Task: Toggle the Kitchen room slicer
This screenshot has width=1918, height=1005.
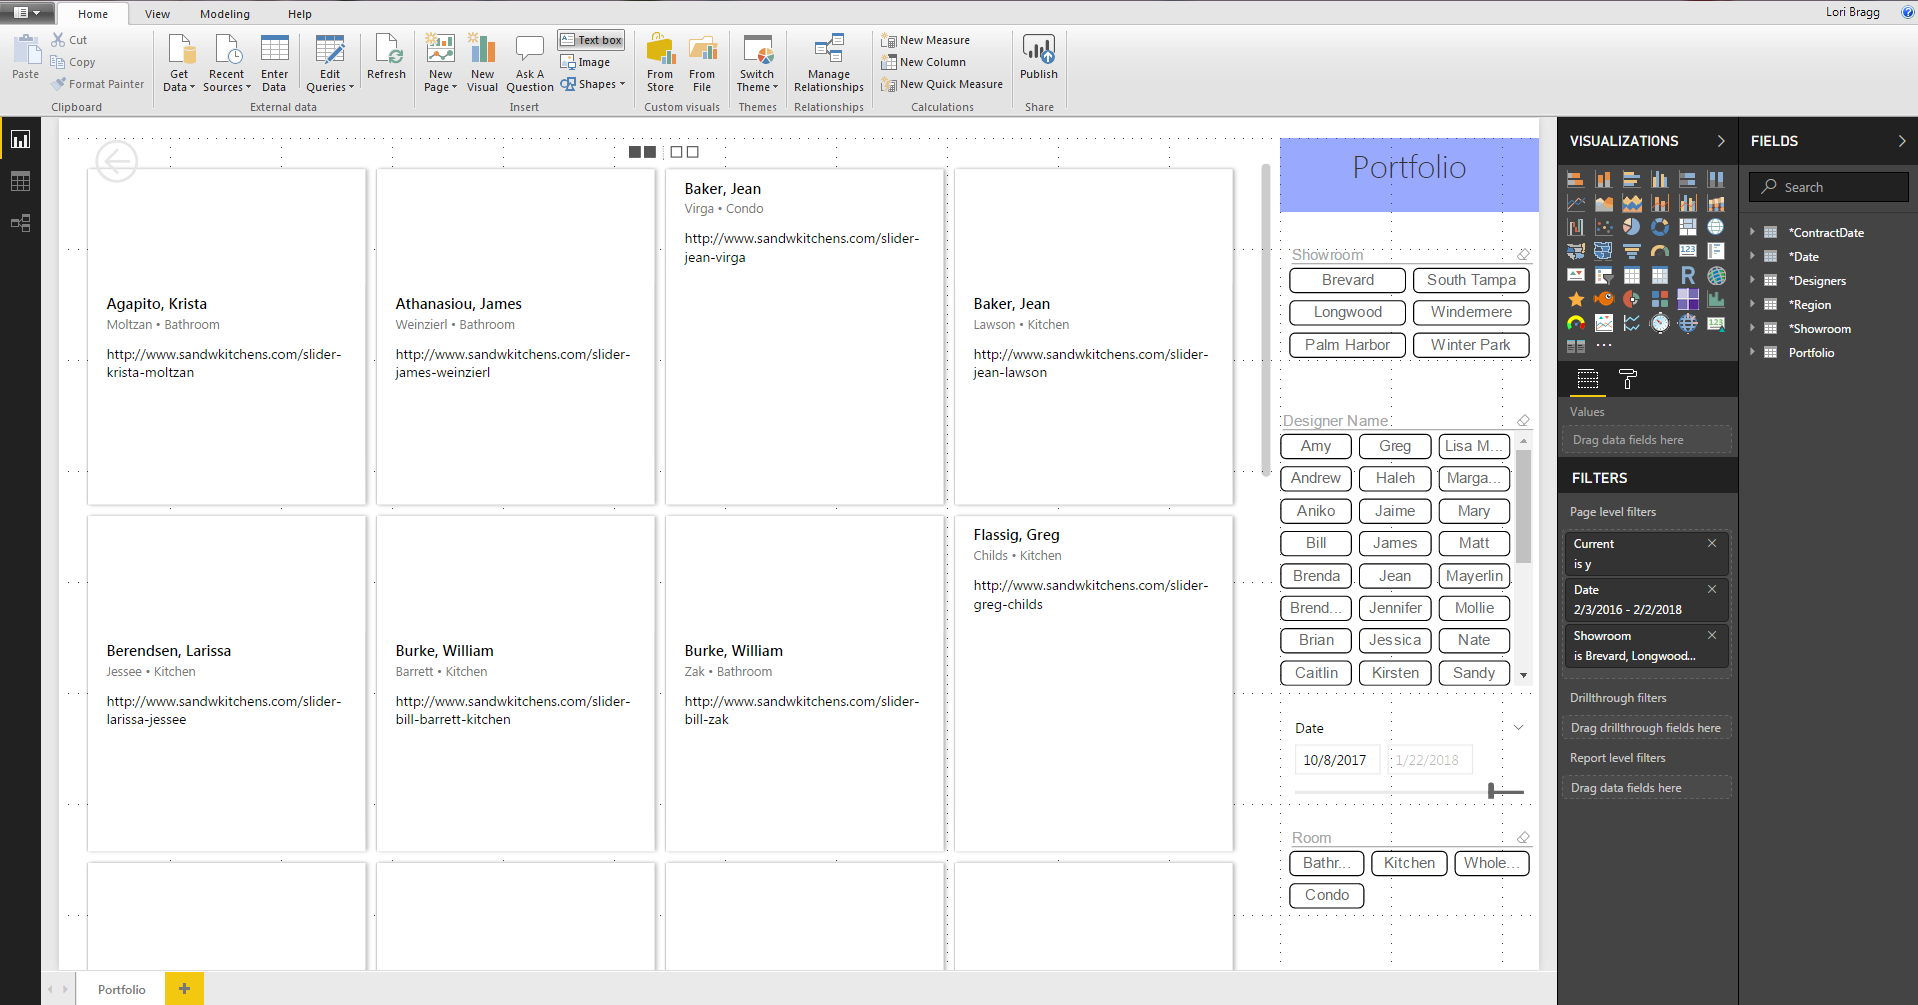Action: 1409,863
